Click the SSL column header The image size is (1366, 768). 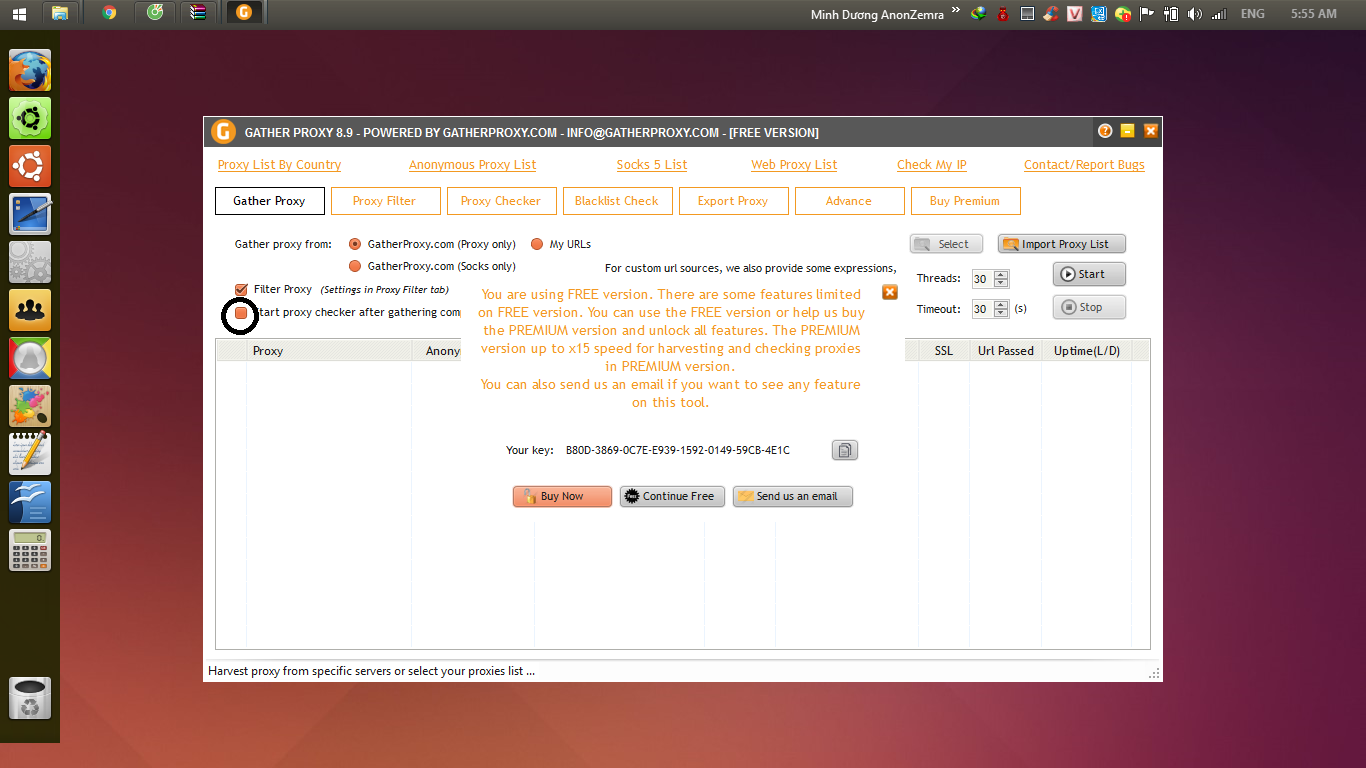point(944,351)
